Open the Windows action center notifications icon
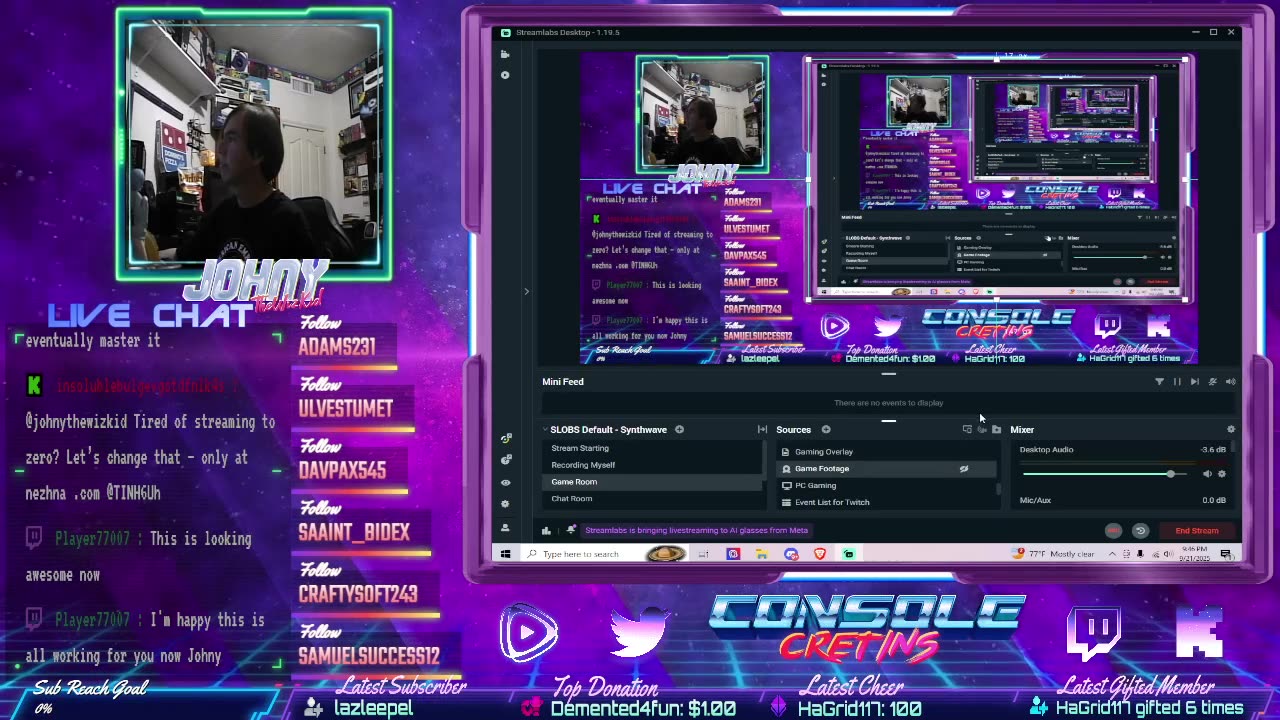 [1226, 554]
